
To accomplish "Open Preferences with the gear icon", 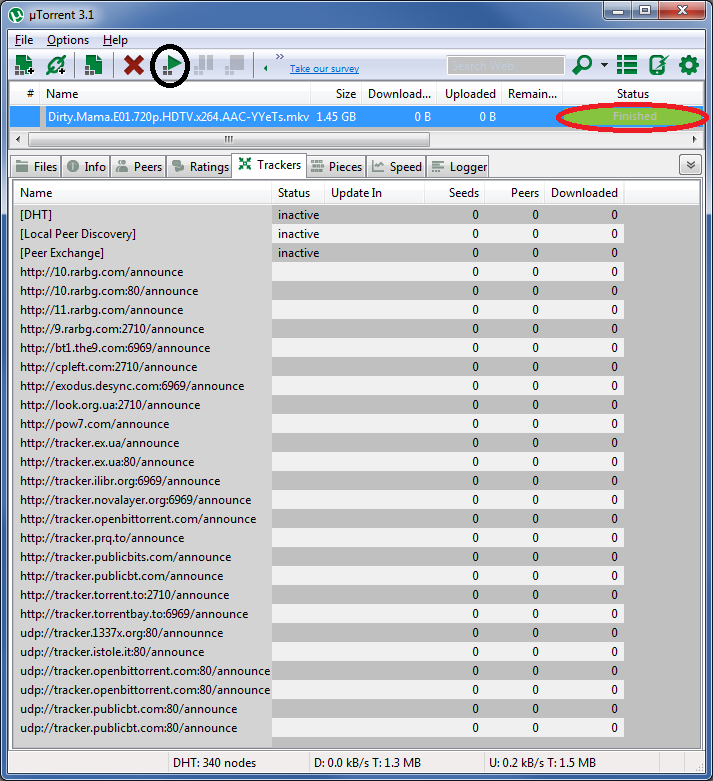I will (689, 65).
